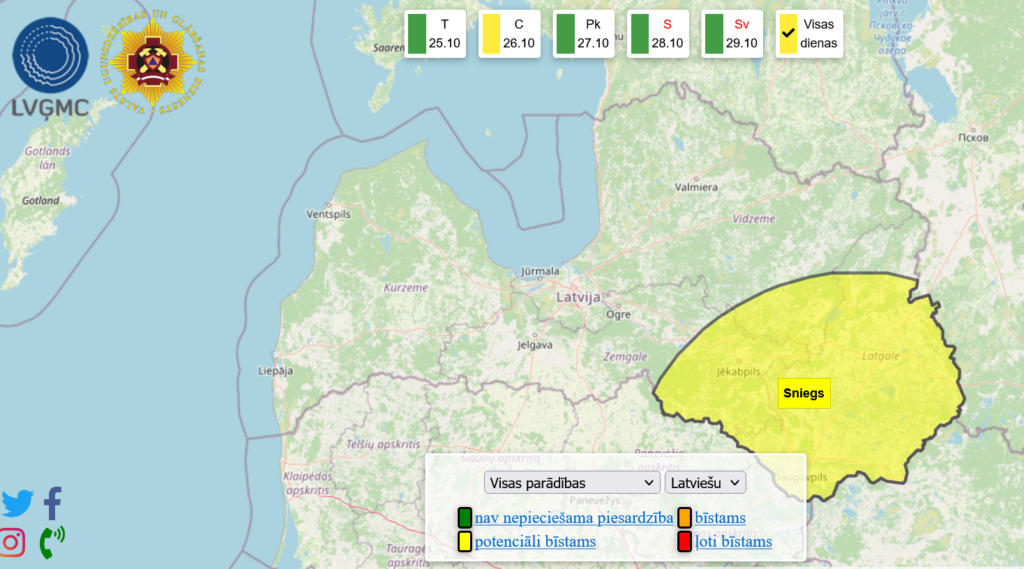Click the LVĢMC logo
Viewport: 1024px width, 569px height.
(x=51, y=67)
